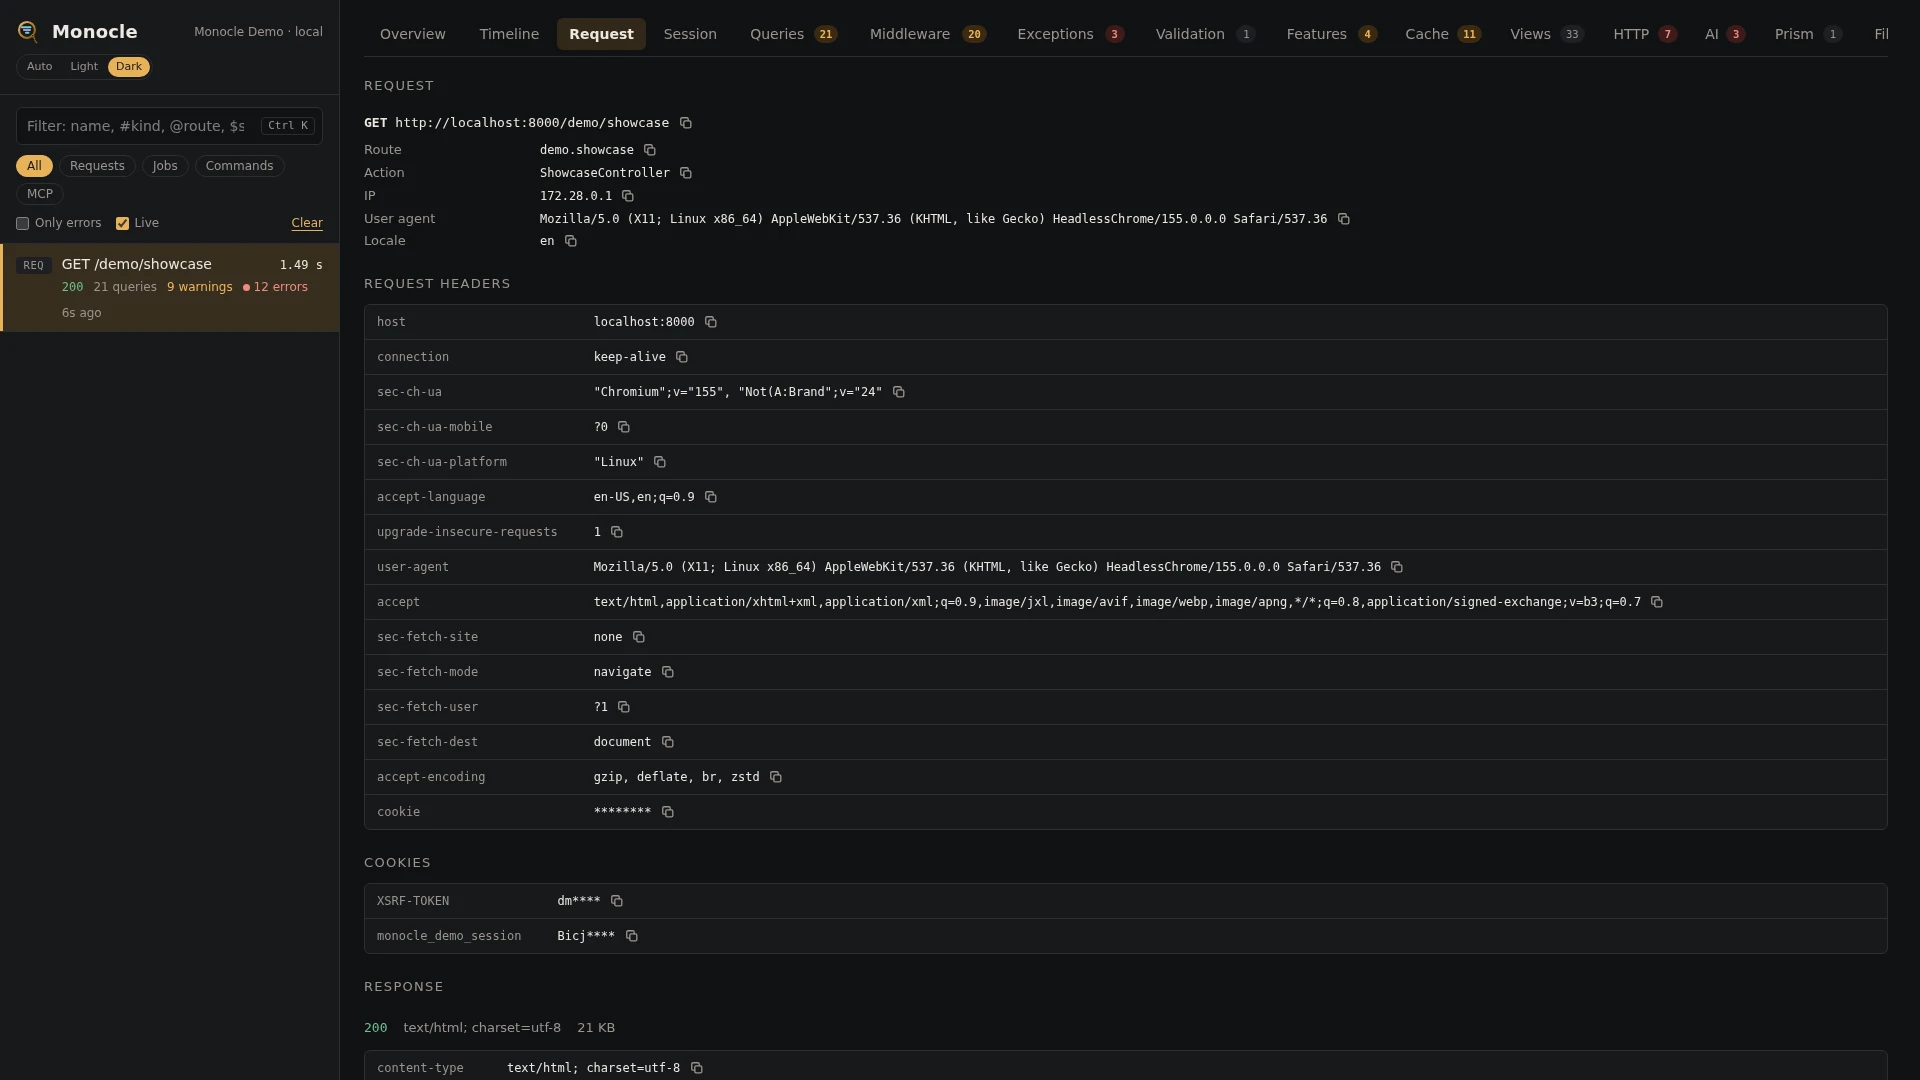
Task: Copy the XSRF-TOKEN cookie value
Action: tap(617, 901)
